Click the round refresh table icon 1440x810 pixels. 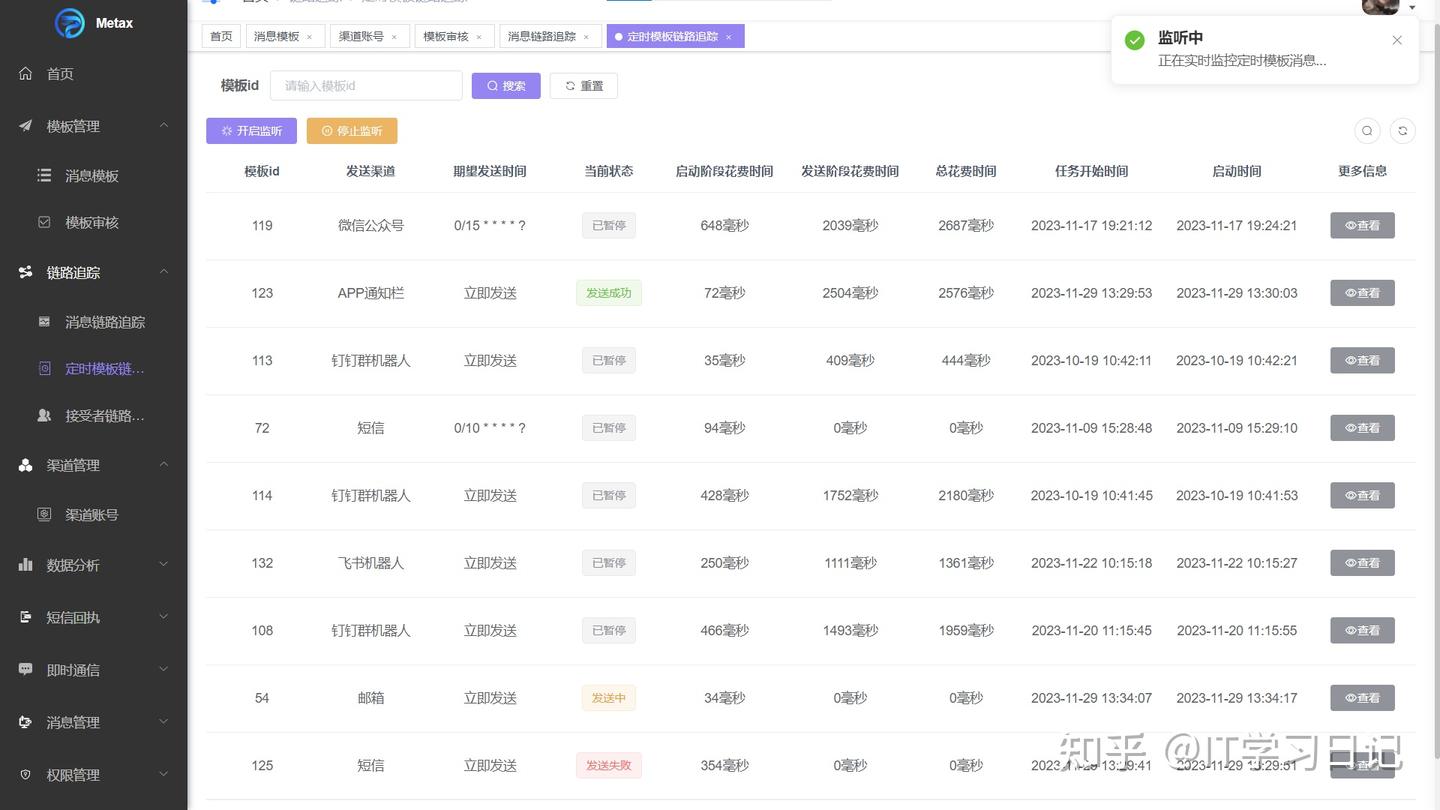point(1403,131)
